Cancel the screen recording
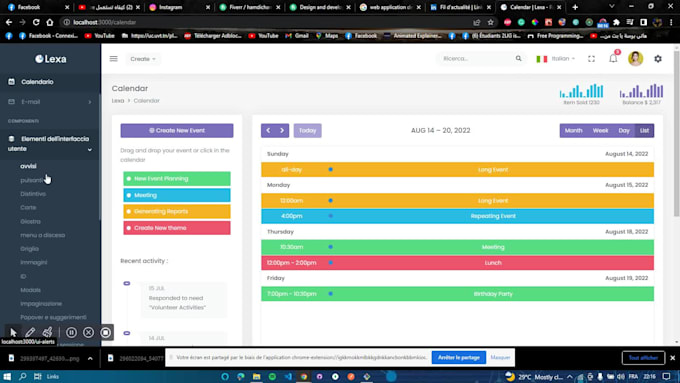Screen dimensions: 680x383 tap(88, 333)
